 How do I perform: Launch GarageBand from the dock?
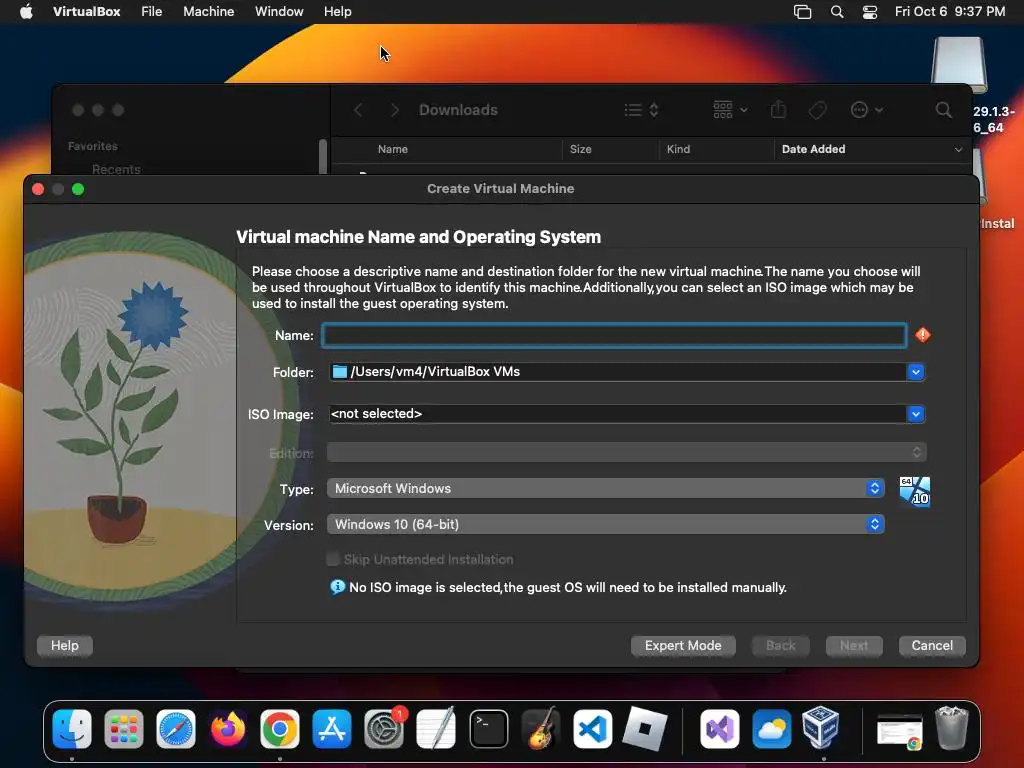click(541, 729)
